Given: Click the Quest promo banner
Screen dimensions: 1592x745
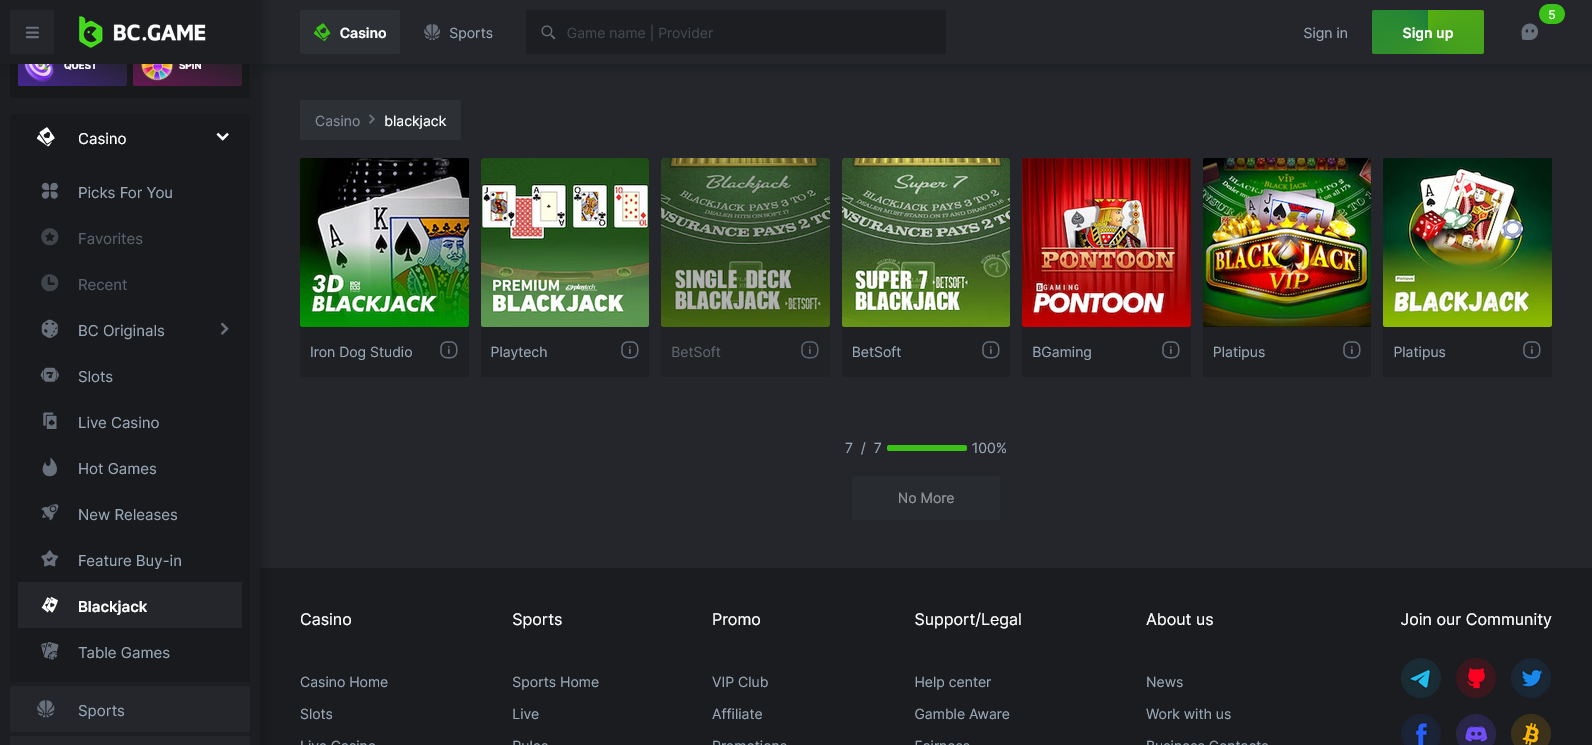Looking at the screenshot, I should tap(72, 74).
